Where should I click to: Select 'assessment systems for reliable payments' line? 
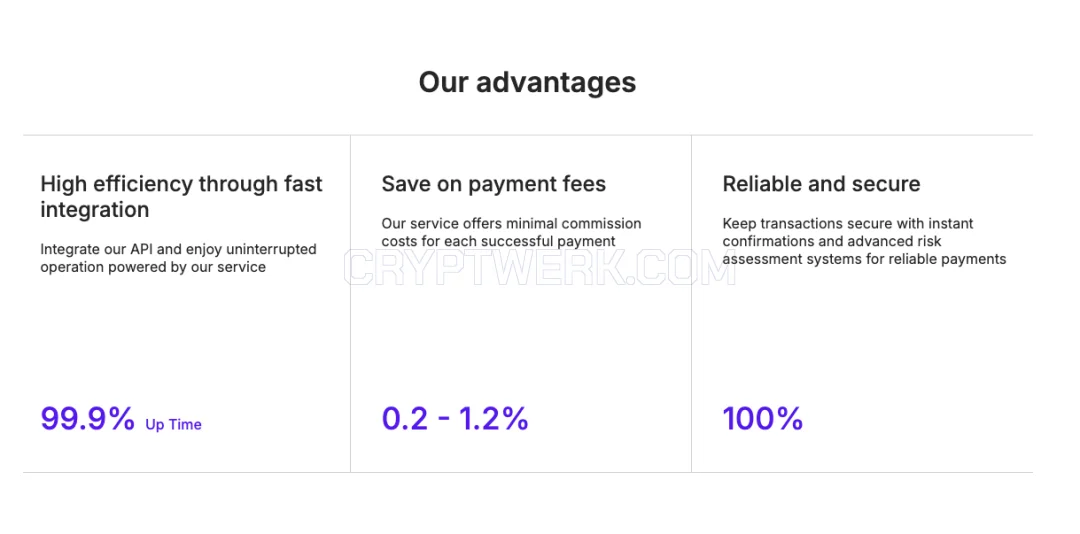[864, 259]
